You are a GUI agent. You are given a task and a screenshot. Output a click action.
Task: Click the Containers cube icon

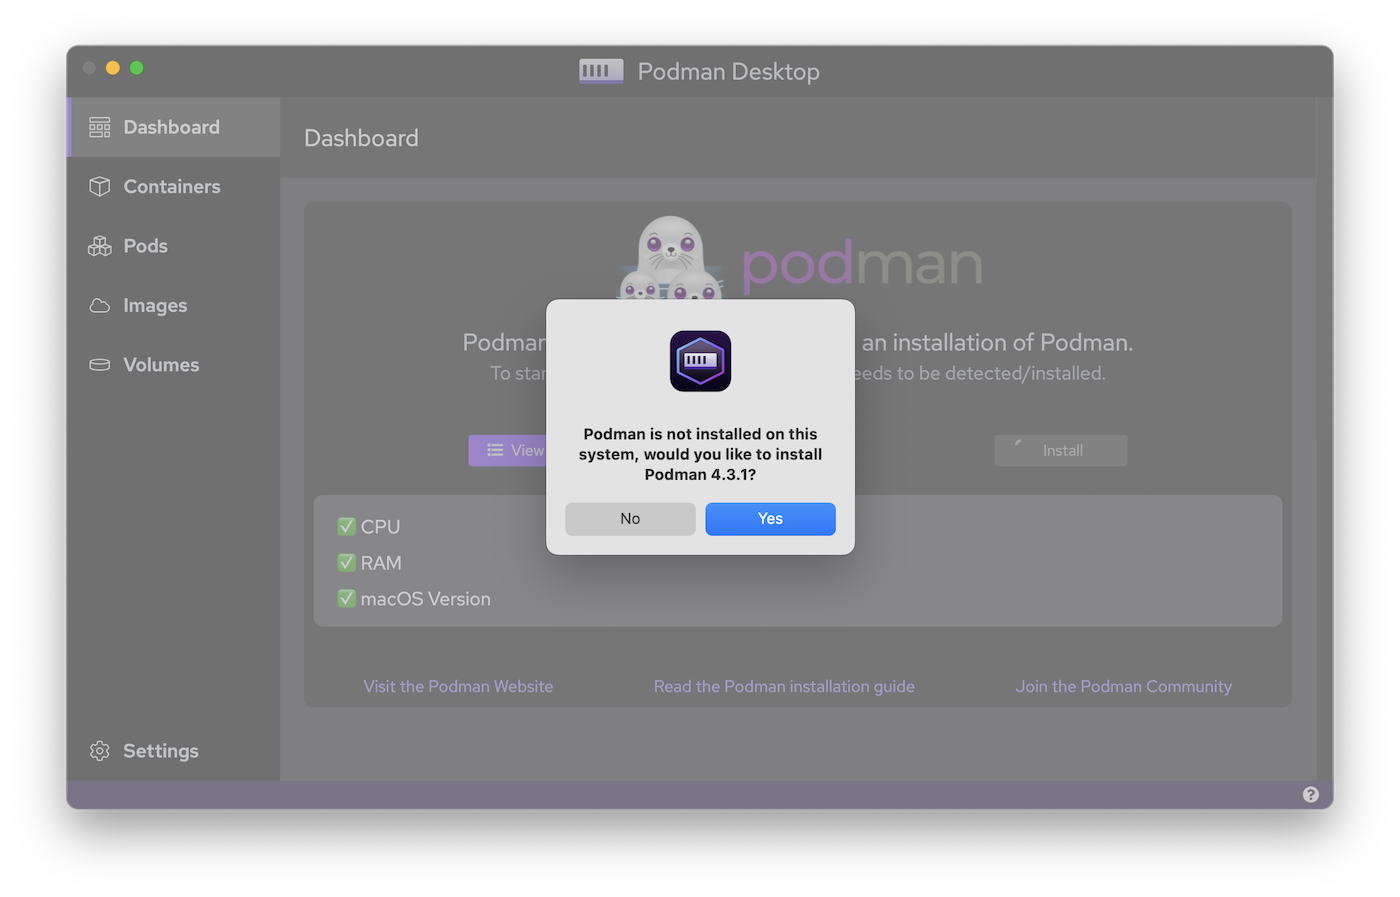(100, 187)
